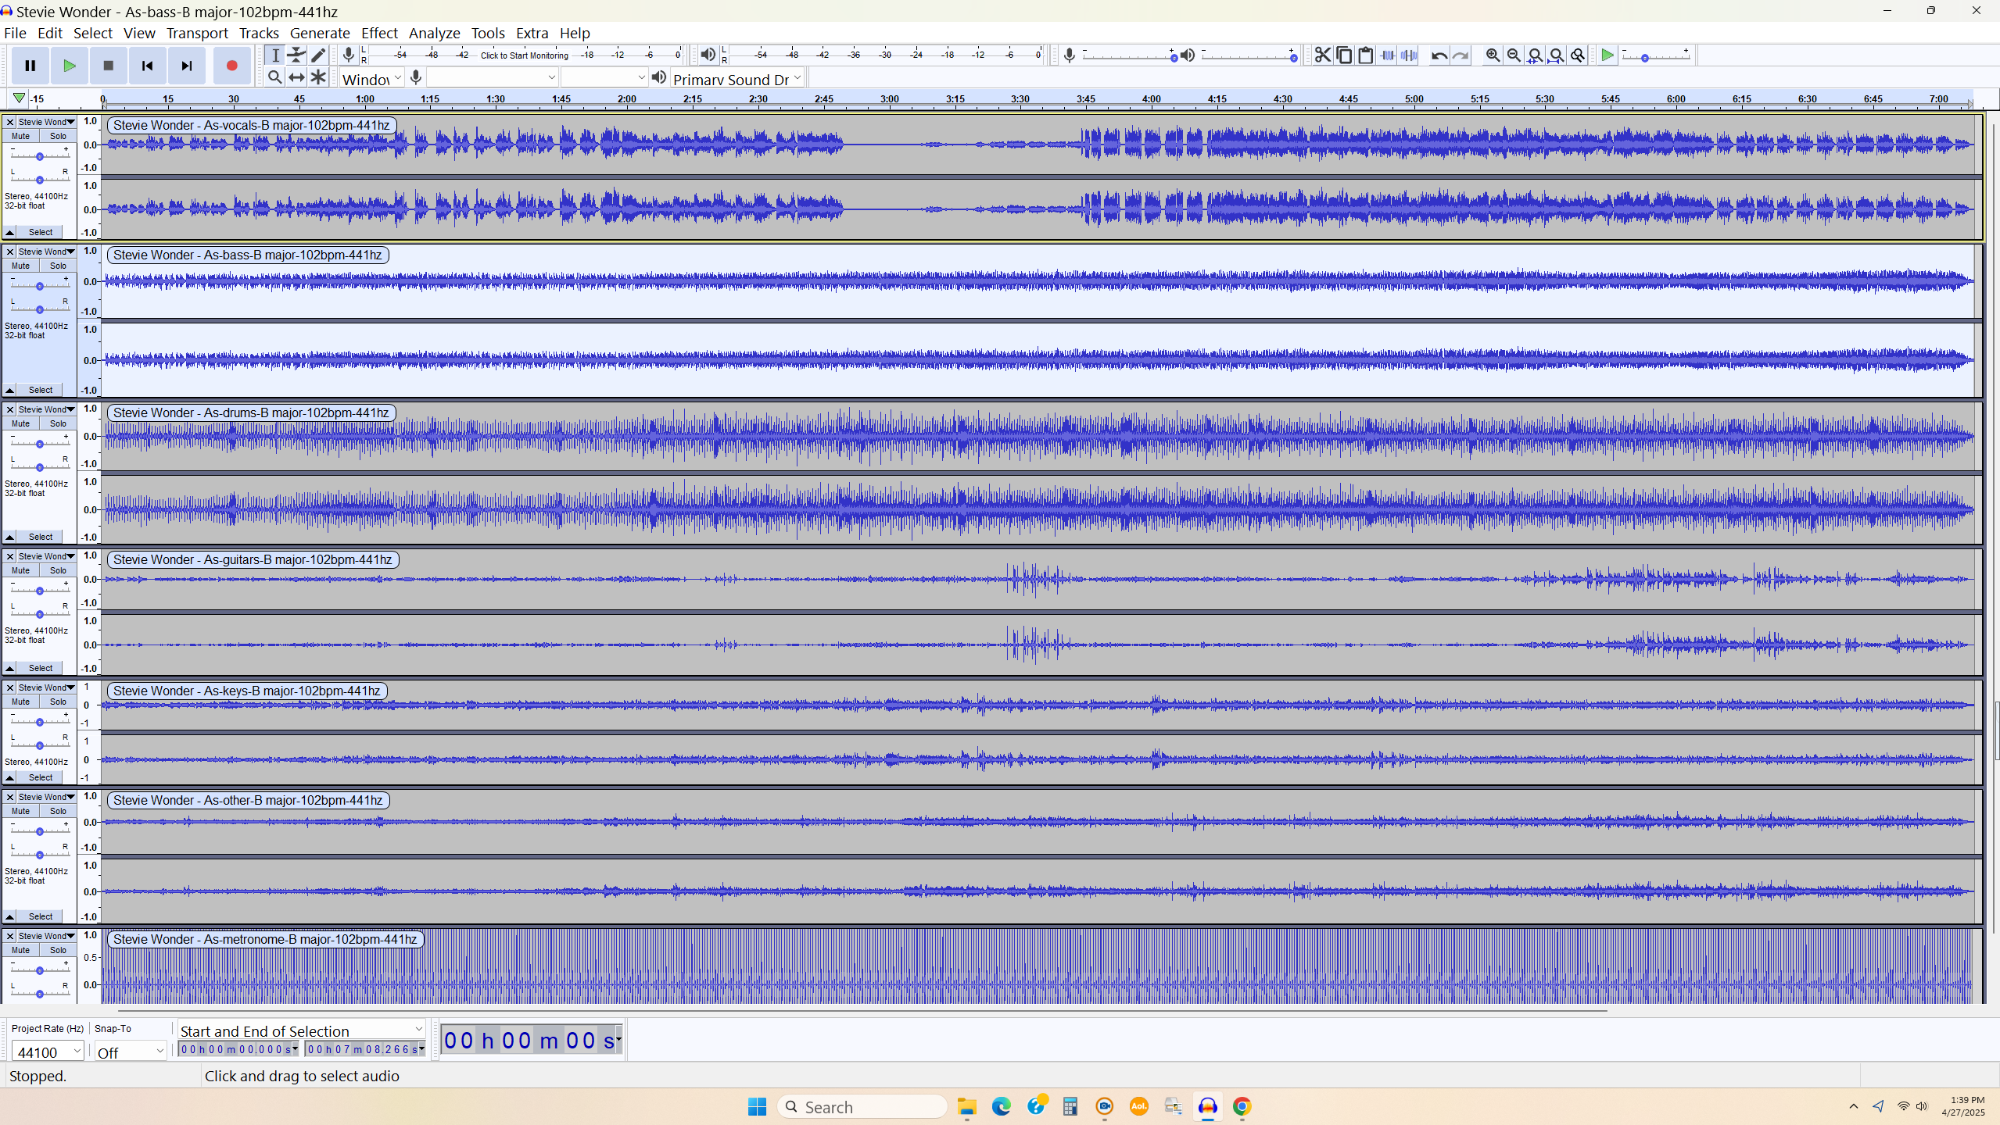Choose the Zoom magnifier tool
This screenshot has width=2000, height=1125.
point(275,77)
